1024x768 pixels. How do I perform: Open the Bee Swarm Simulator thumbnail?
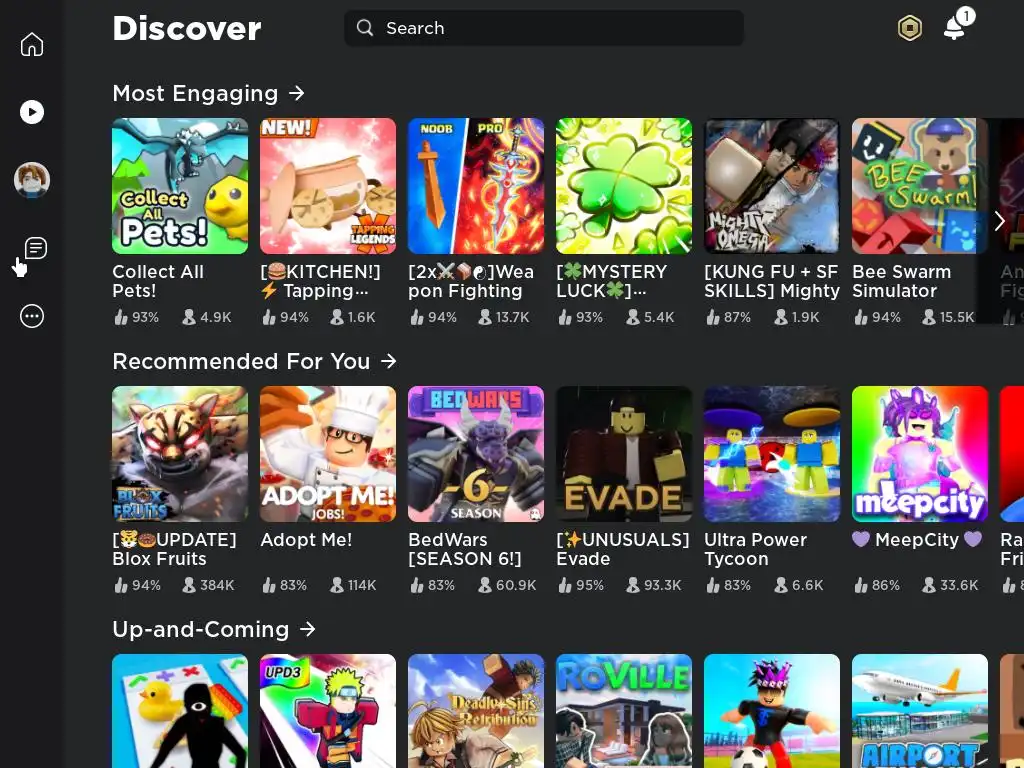(920, 186)
